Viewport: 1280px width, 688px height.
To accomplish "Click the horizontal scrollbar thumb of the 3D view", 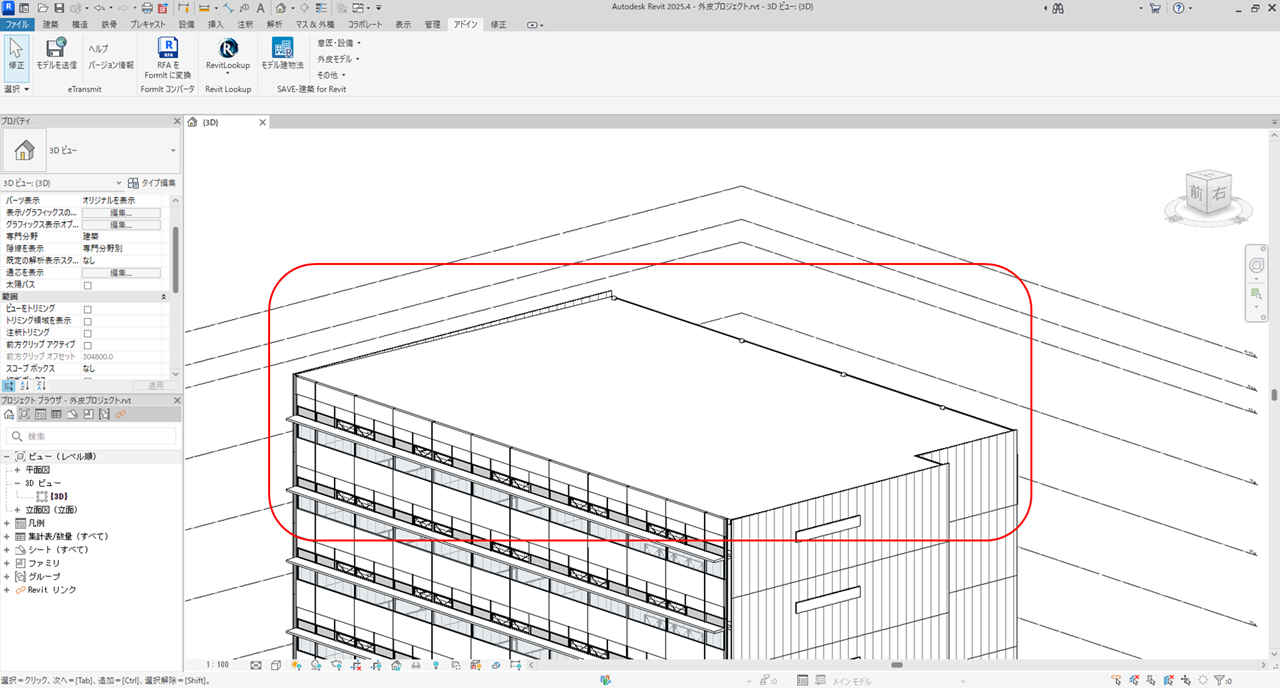I will (x=897, y=664).
